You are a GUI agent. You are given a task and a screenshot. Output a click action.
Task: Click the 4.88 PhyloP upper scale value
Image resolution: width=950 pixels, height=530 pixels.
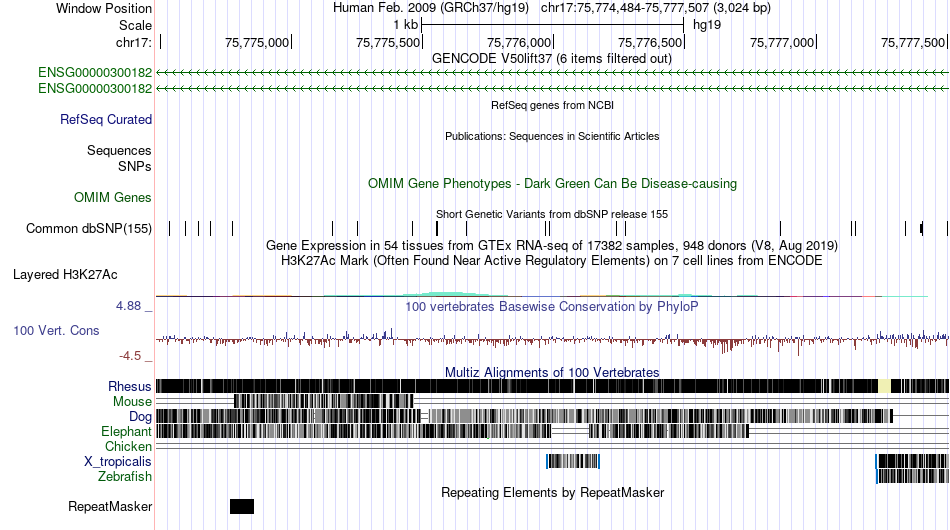128,306
